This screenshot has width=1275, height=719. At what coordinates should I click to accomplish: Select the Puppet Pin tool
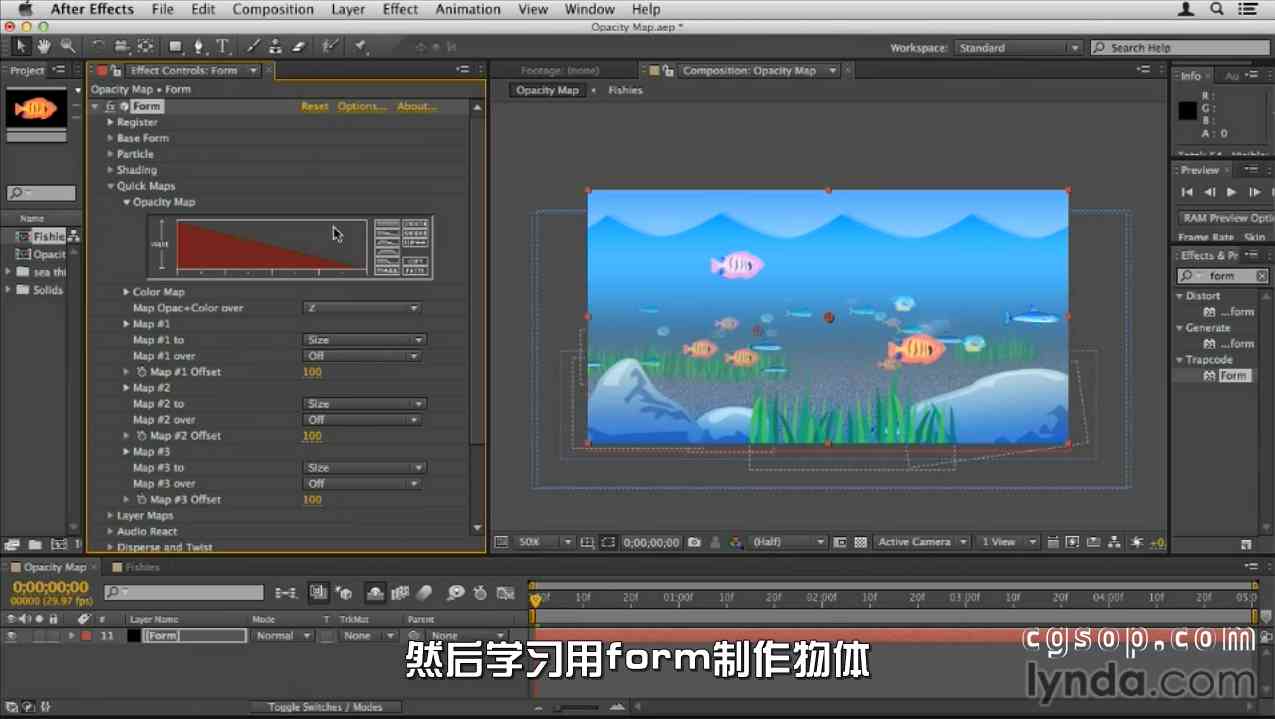click(360, 46)
